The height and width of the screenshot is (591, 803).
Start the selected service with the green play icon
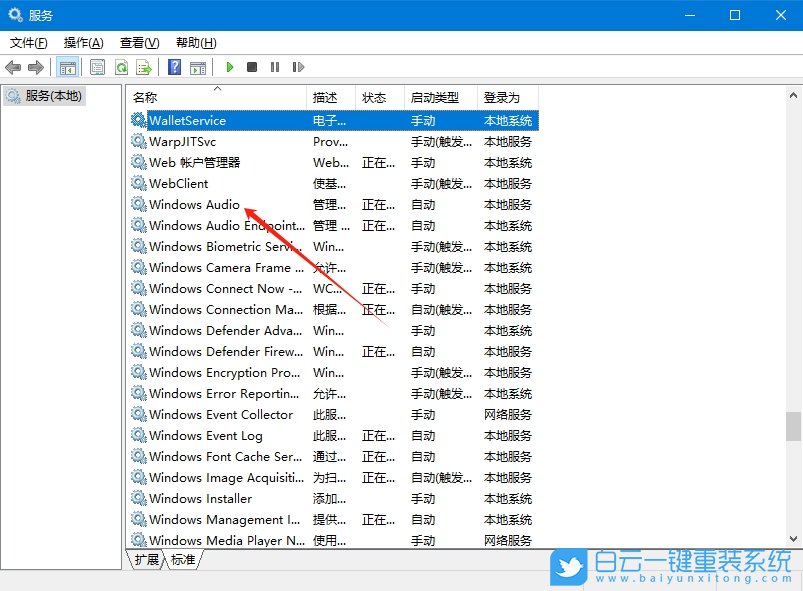click(230, 67)
